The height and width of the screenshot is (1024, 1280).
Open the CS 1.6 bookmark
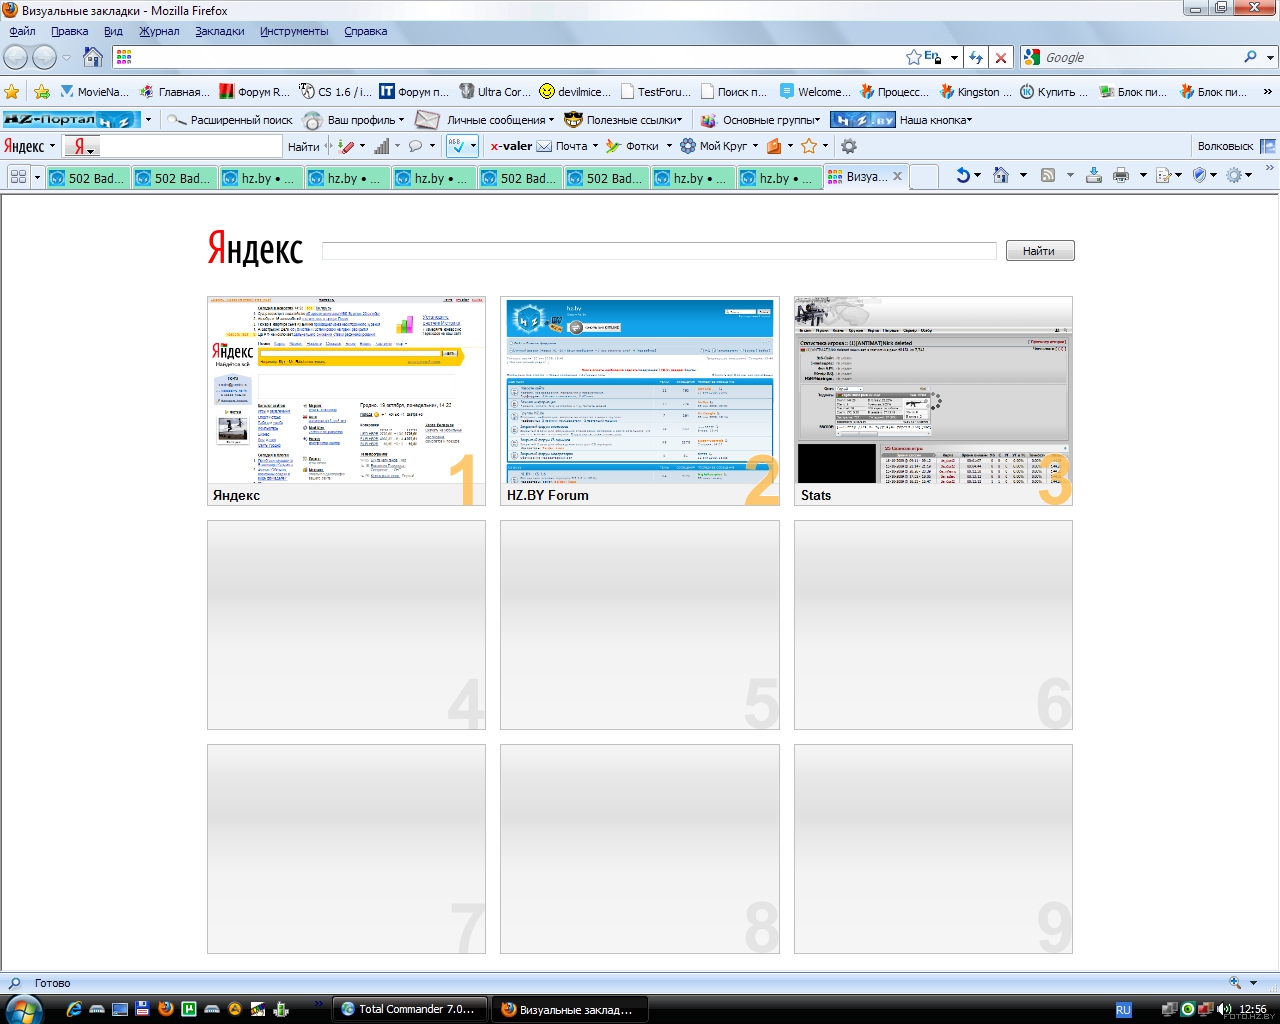(335, 92)
